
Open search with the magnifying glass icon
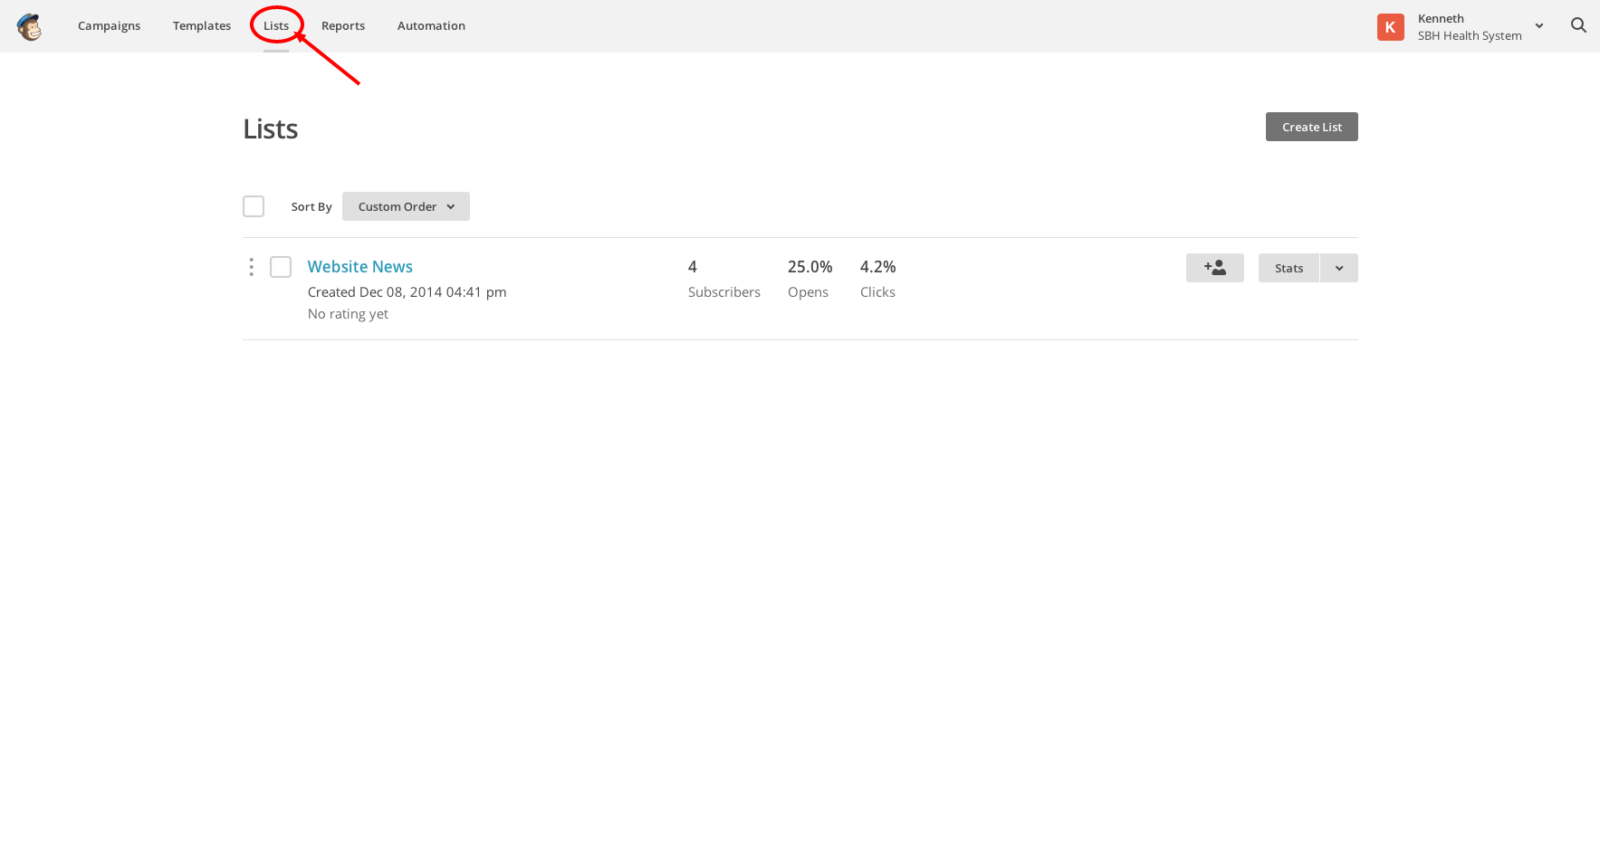pos(1578,26)
